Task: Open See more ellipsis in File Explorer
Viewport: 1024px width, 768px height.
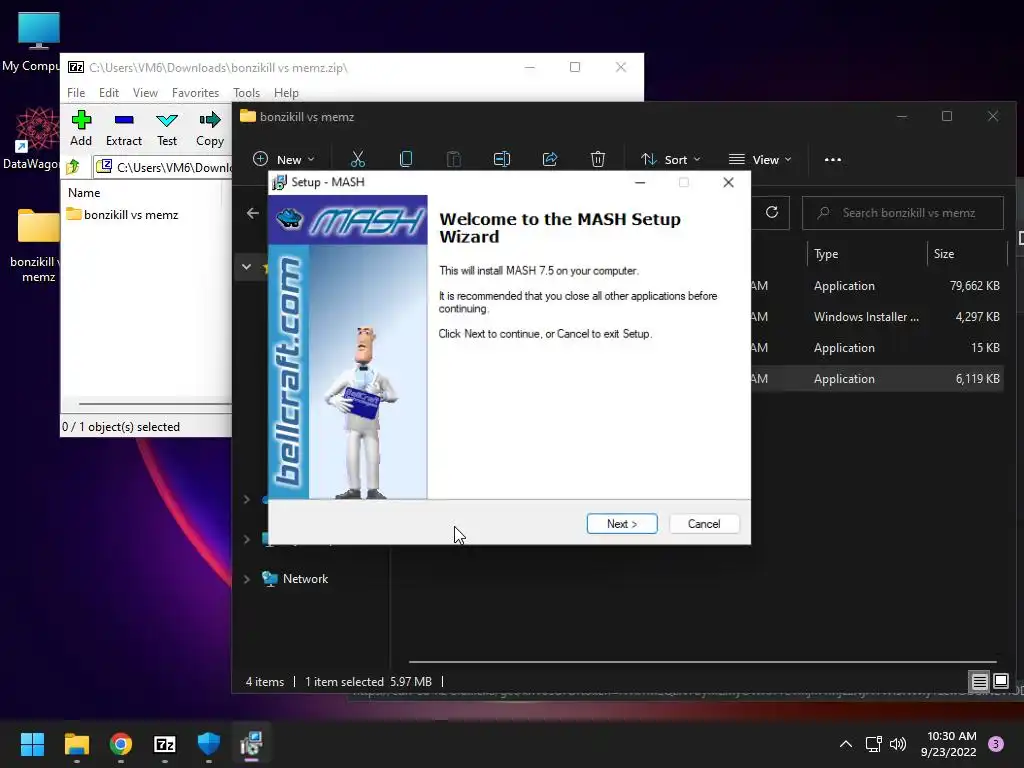Action: 833,159
